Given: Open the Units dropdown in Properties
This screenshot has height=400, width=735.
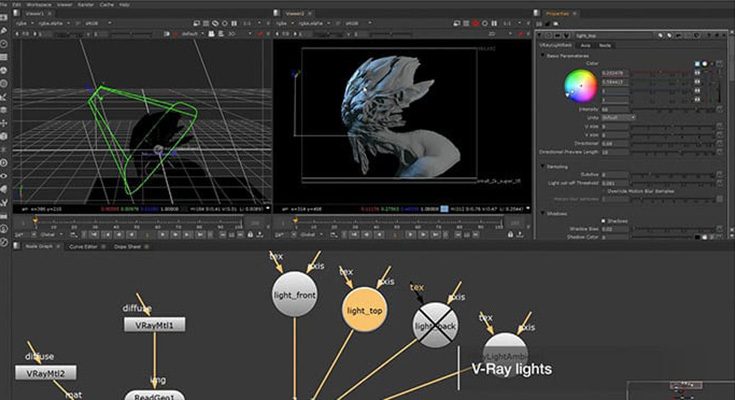Looking at the screenshot, I should point(618,117).
